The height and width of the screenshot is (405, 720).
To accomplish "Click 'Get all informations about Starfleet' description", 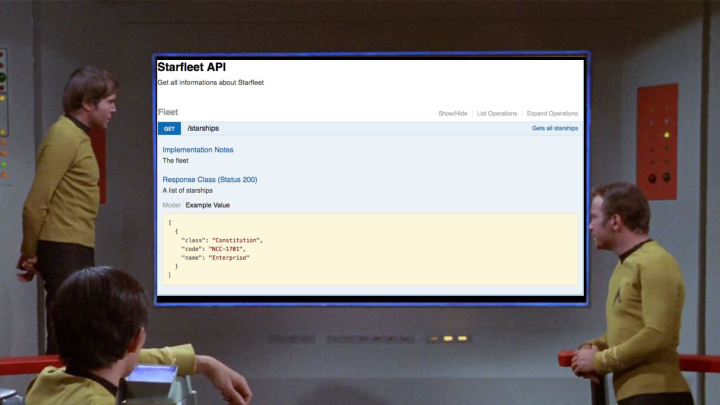I will (210, 82).
